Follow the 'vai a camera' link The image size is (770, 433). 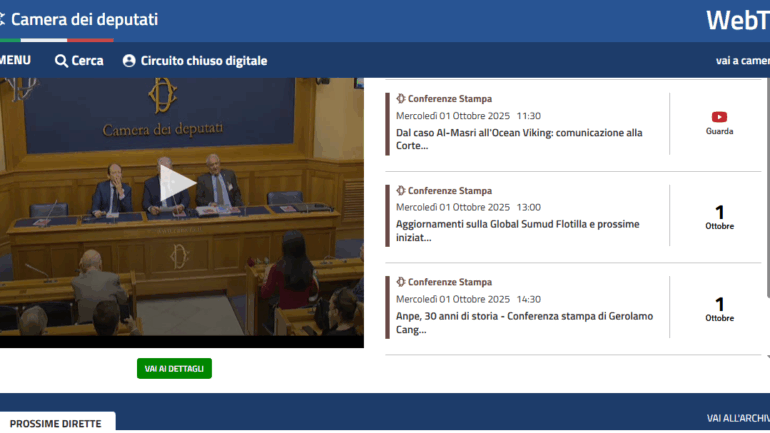pos(742,61)
